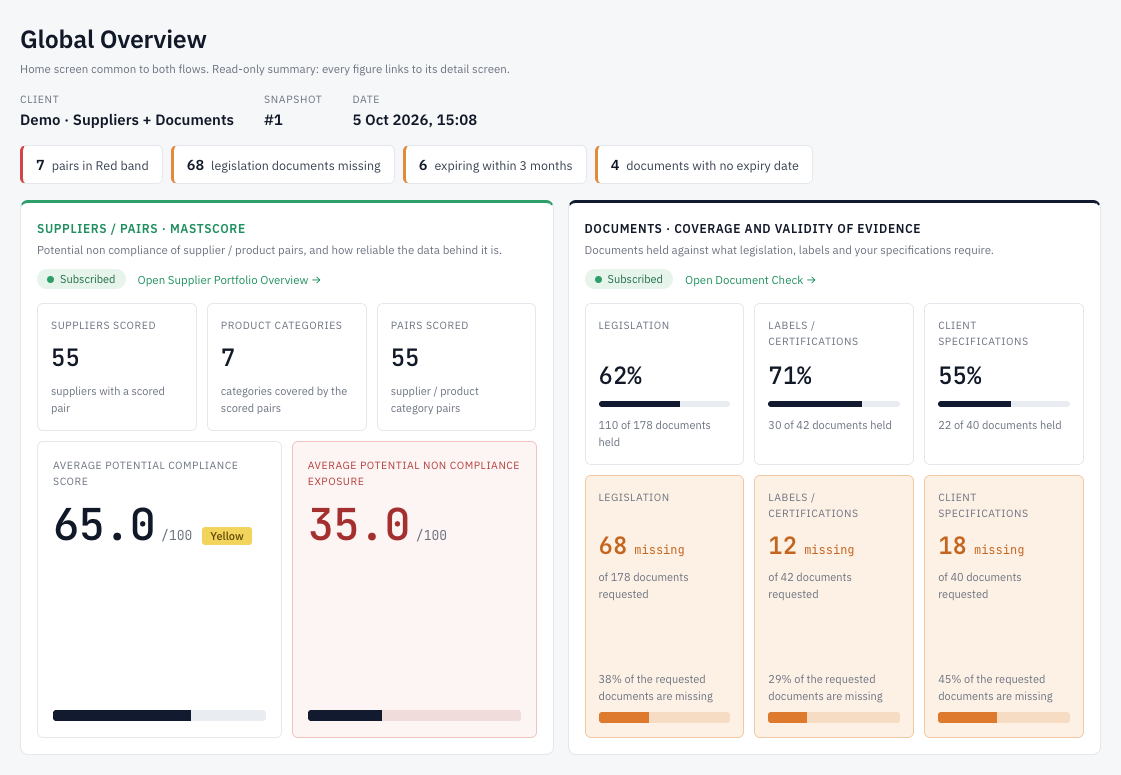
Task: Click the Yellow band badge
Action: point(227,536)
